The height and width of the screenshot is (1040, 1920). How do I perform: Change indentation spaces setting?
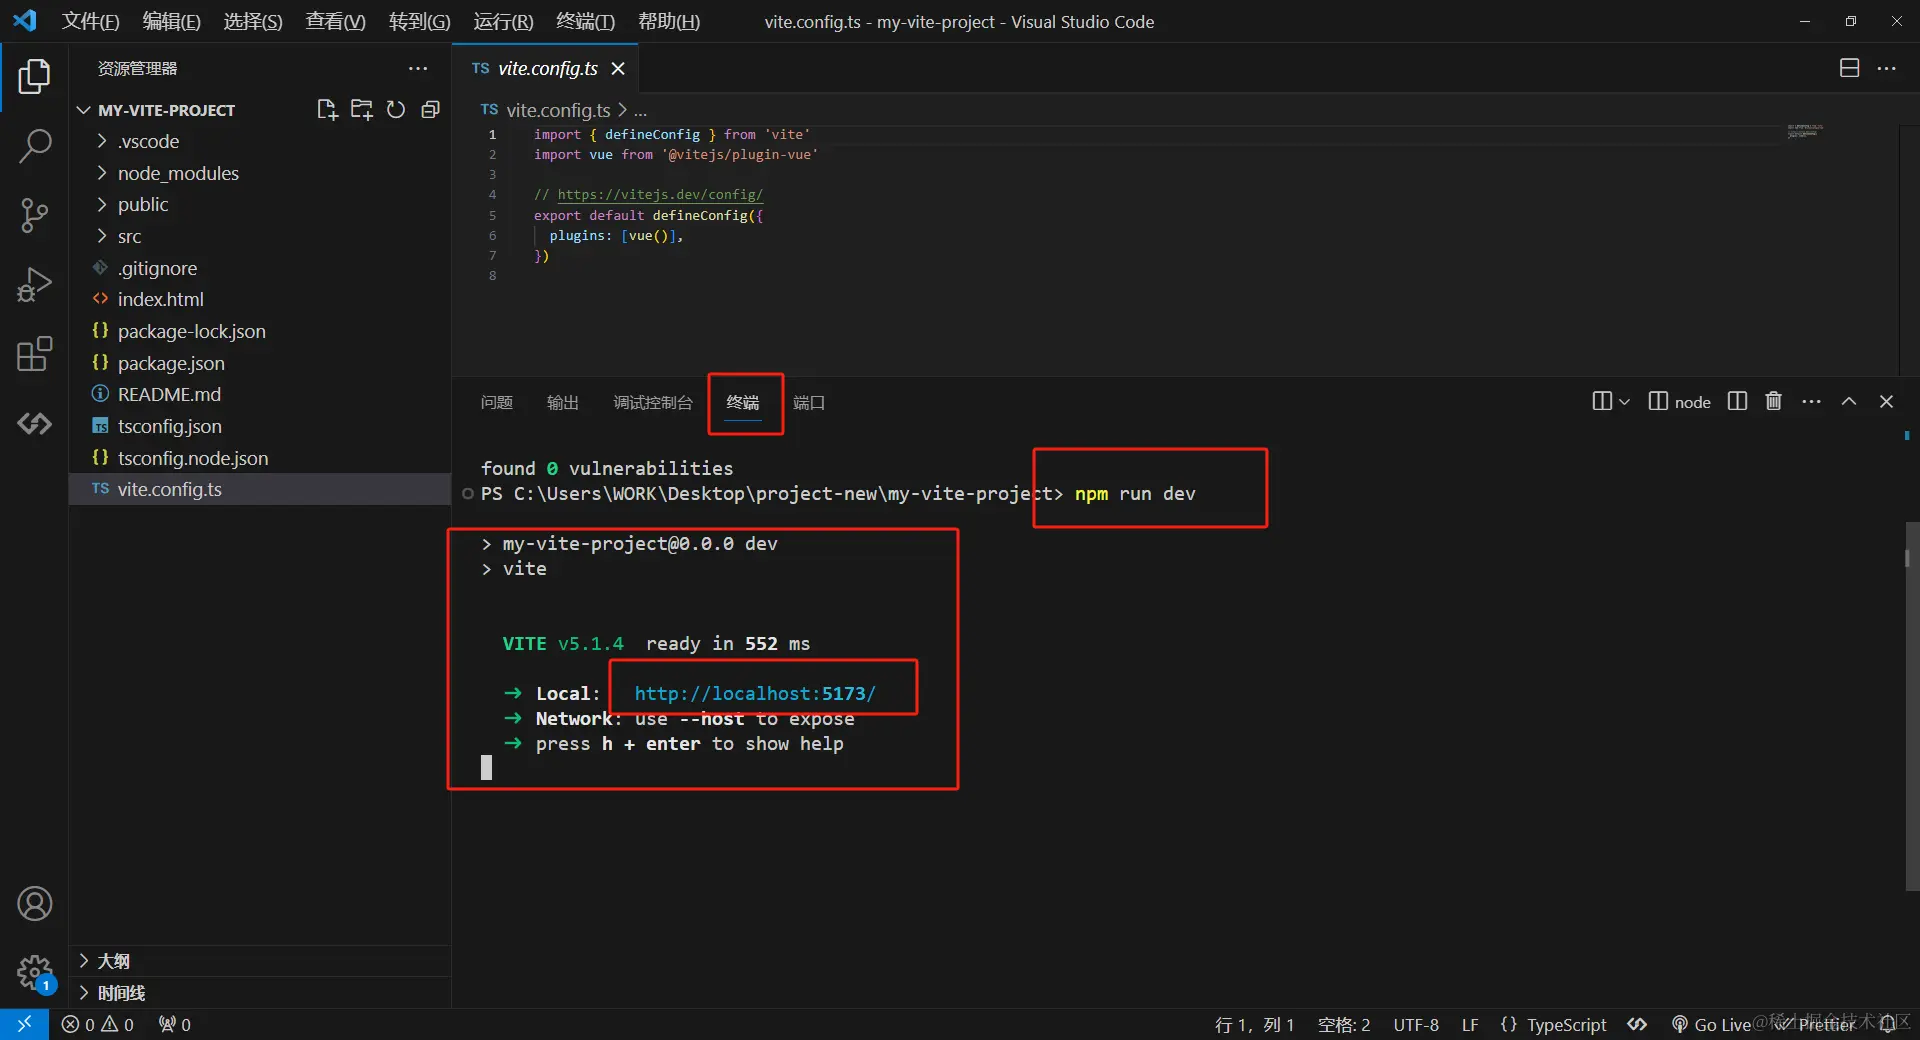pos(1344,1024)
